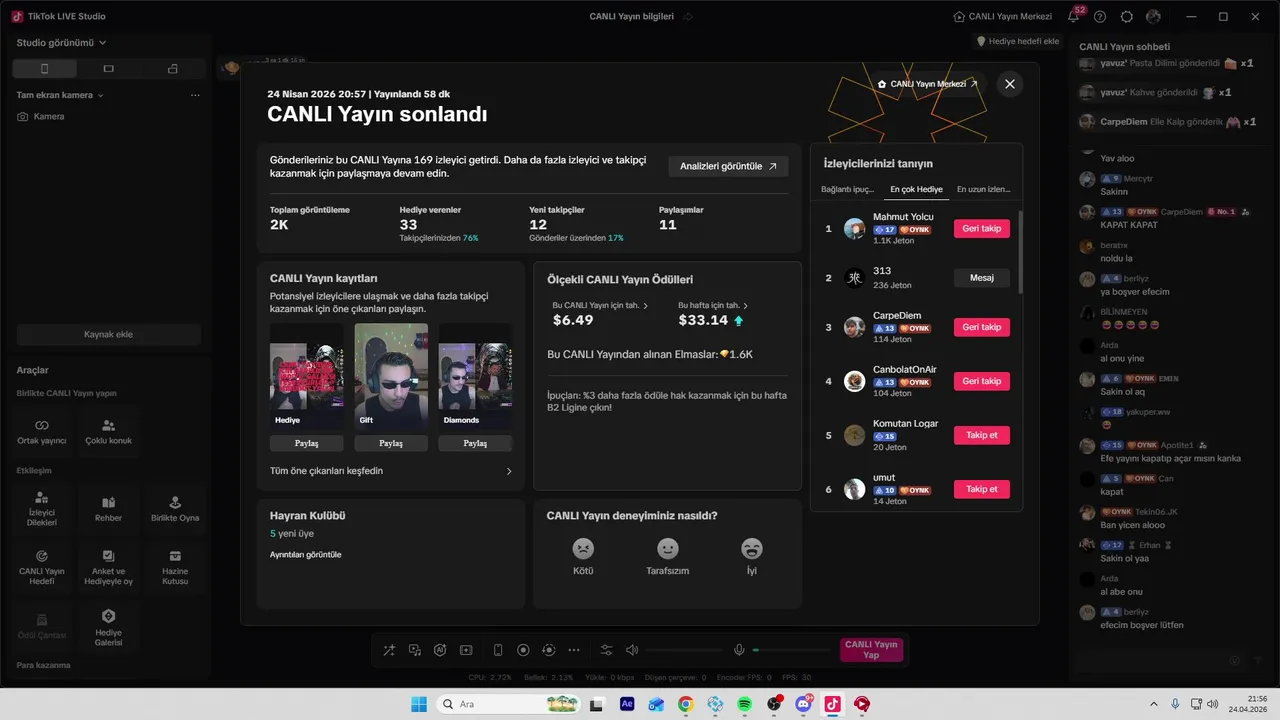
Task: Rate the live experience as İyi
Action: 752,557
